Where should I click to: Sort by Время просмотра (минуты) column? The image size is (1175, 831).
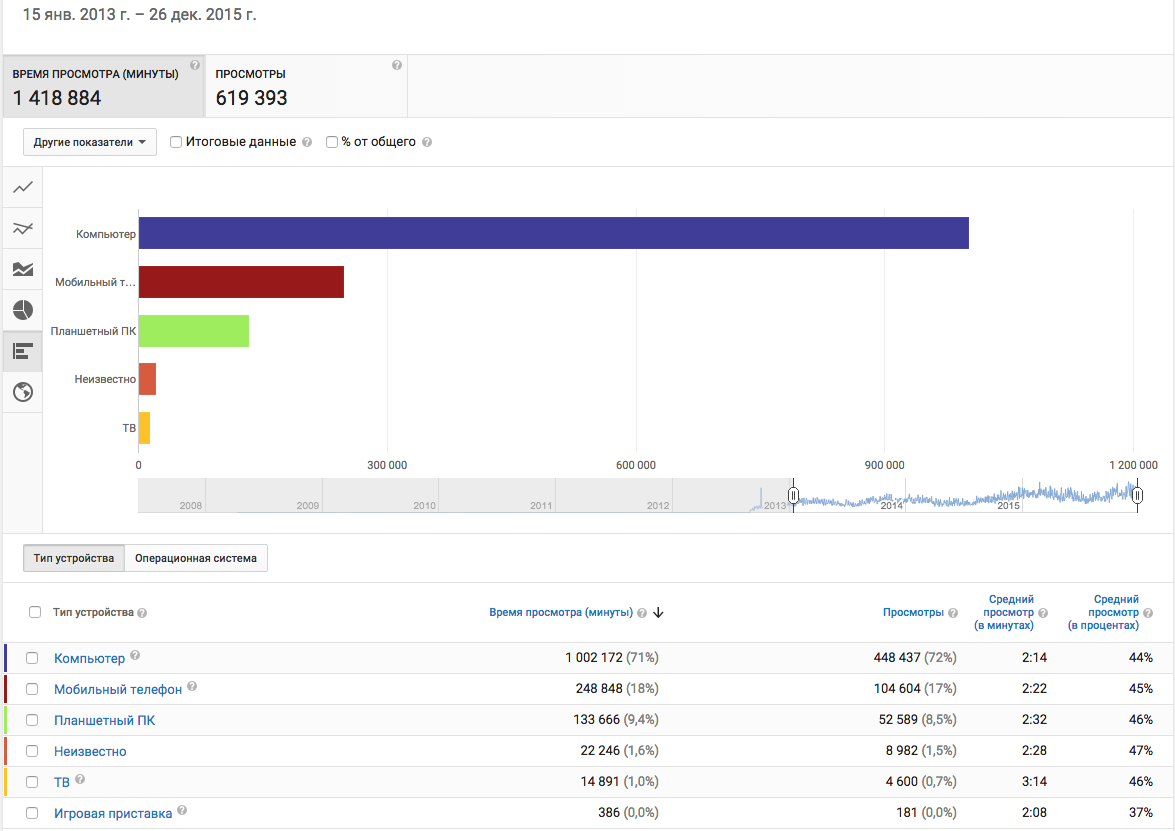pos(561,613)
